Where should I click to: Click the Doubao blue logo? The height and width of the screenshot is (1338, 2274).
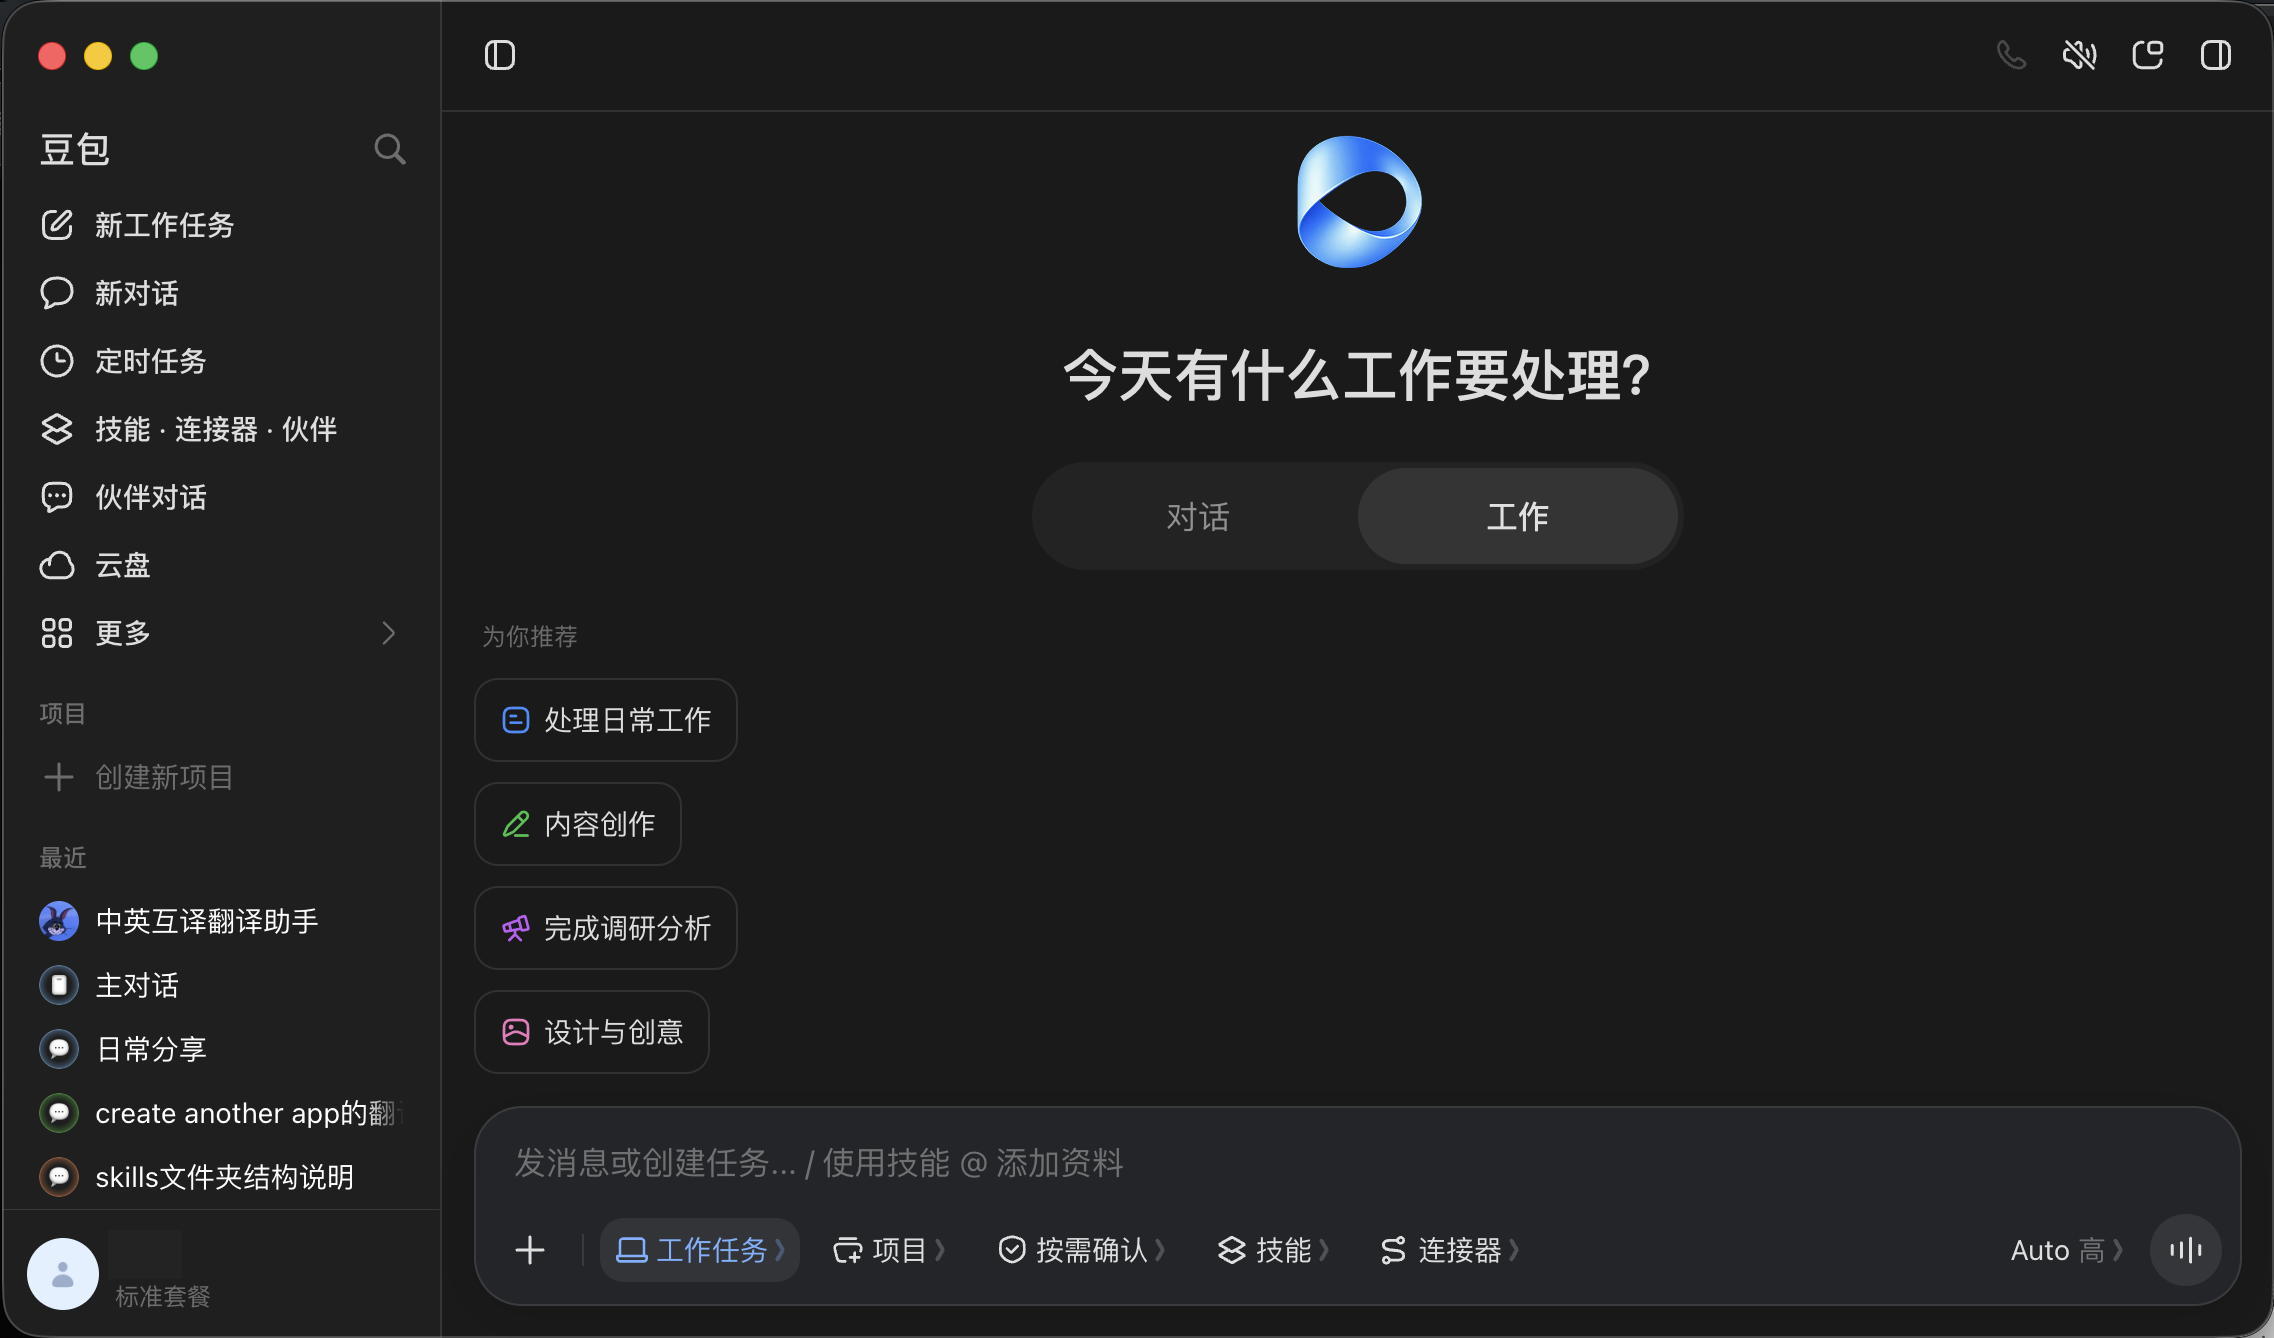click(1358, 202)
